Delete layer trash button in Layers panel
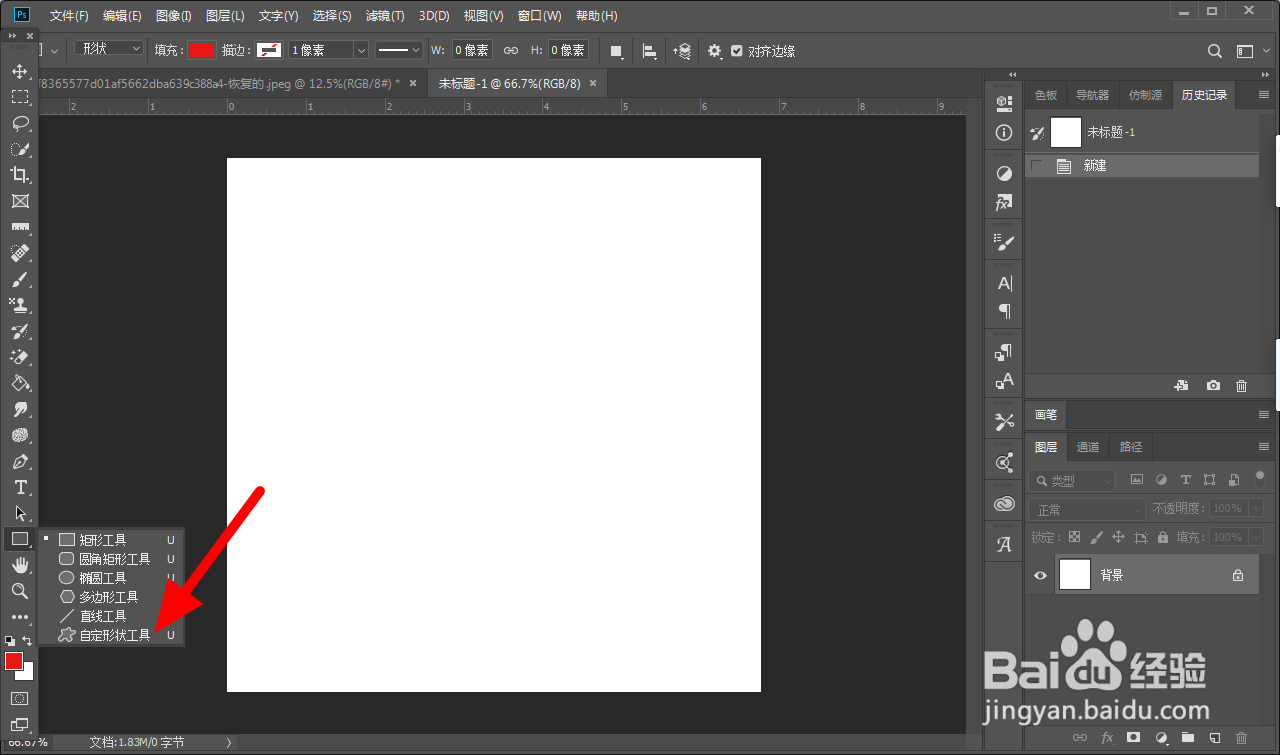This screenshot has height=755, width=1280. coord(1242,738)
